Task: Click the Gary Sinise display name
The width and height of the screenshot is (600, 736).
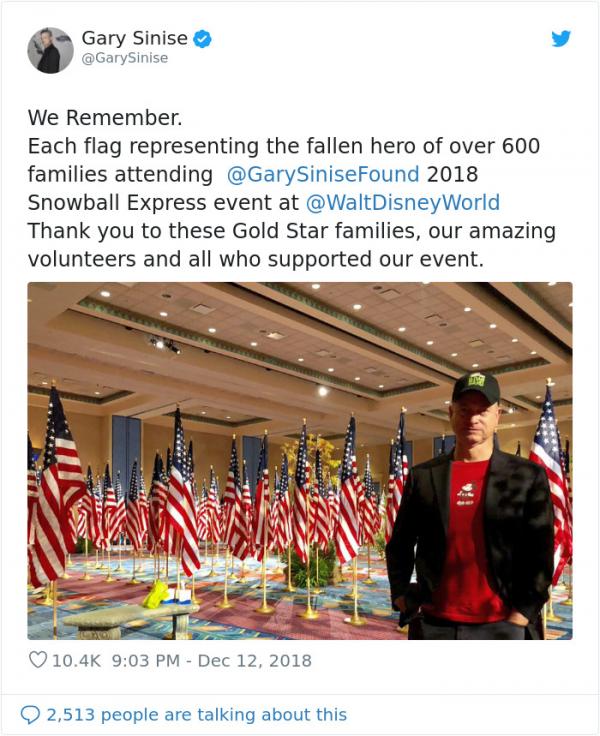Action: (x=134, y=38)
